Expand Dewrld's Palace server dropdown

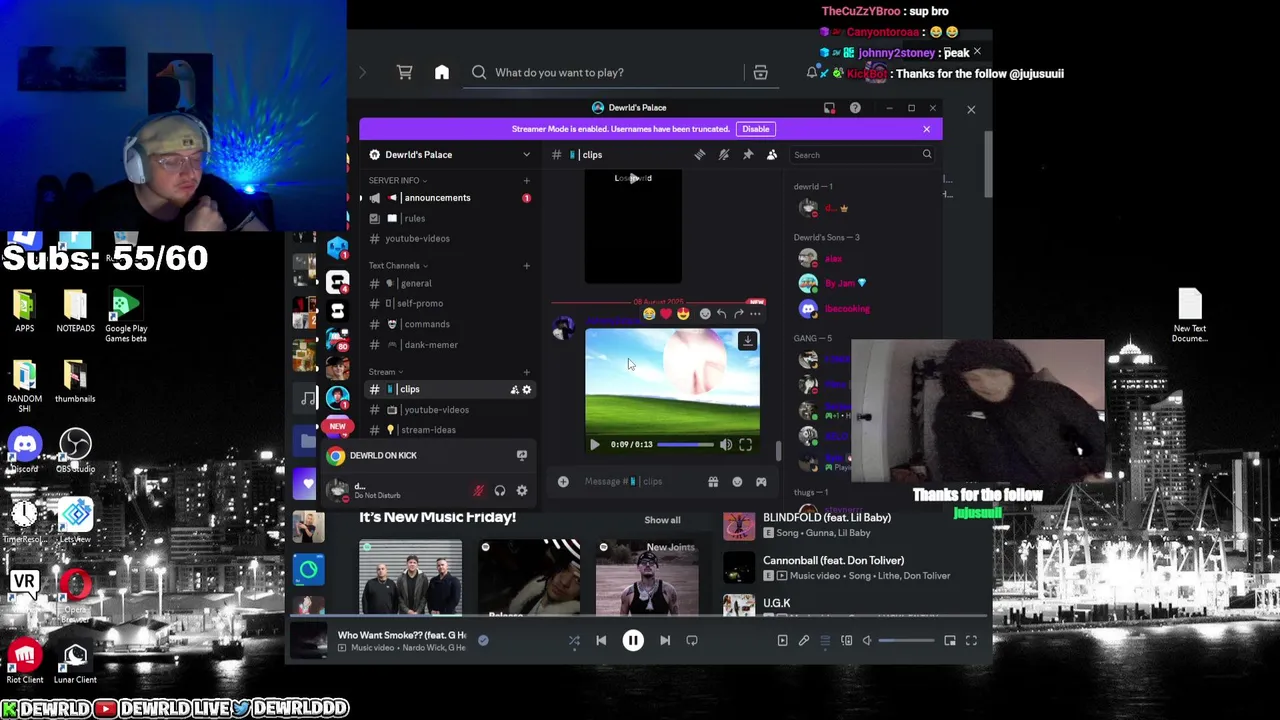[527, 155]
